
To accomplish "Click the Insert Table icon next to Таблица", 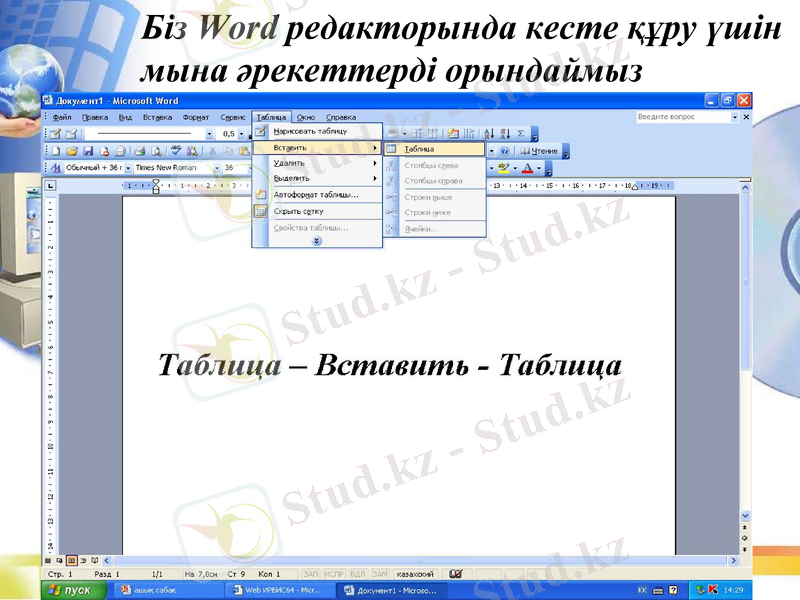I will tap(390, 147).
